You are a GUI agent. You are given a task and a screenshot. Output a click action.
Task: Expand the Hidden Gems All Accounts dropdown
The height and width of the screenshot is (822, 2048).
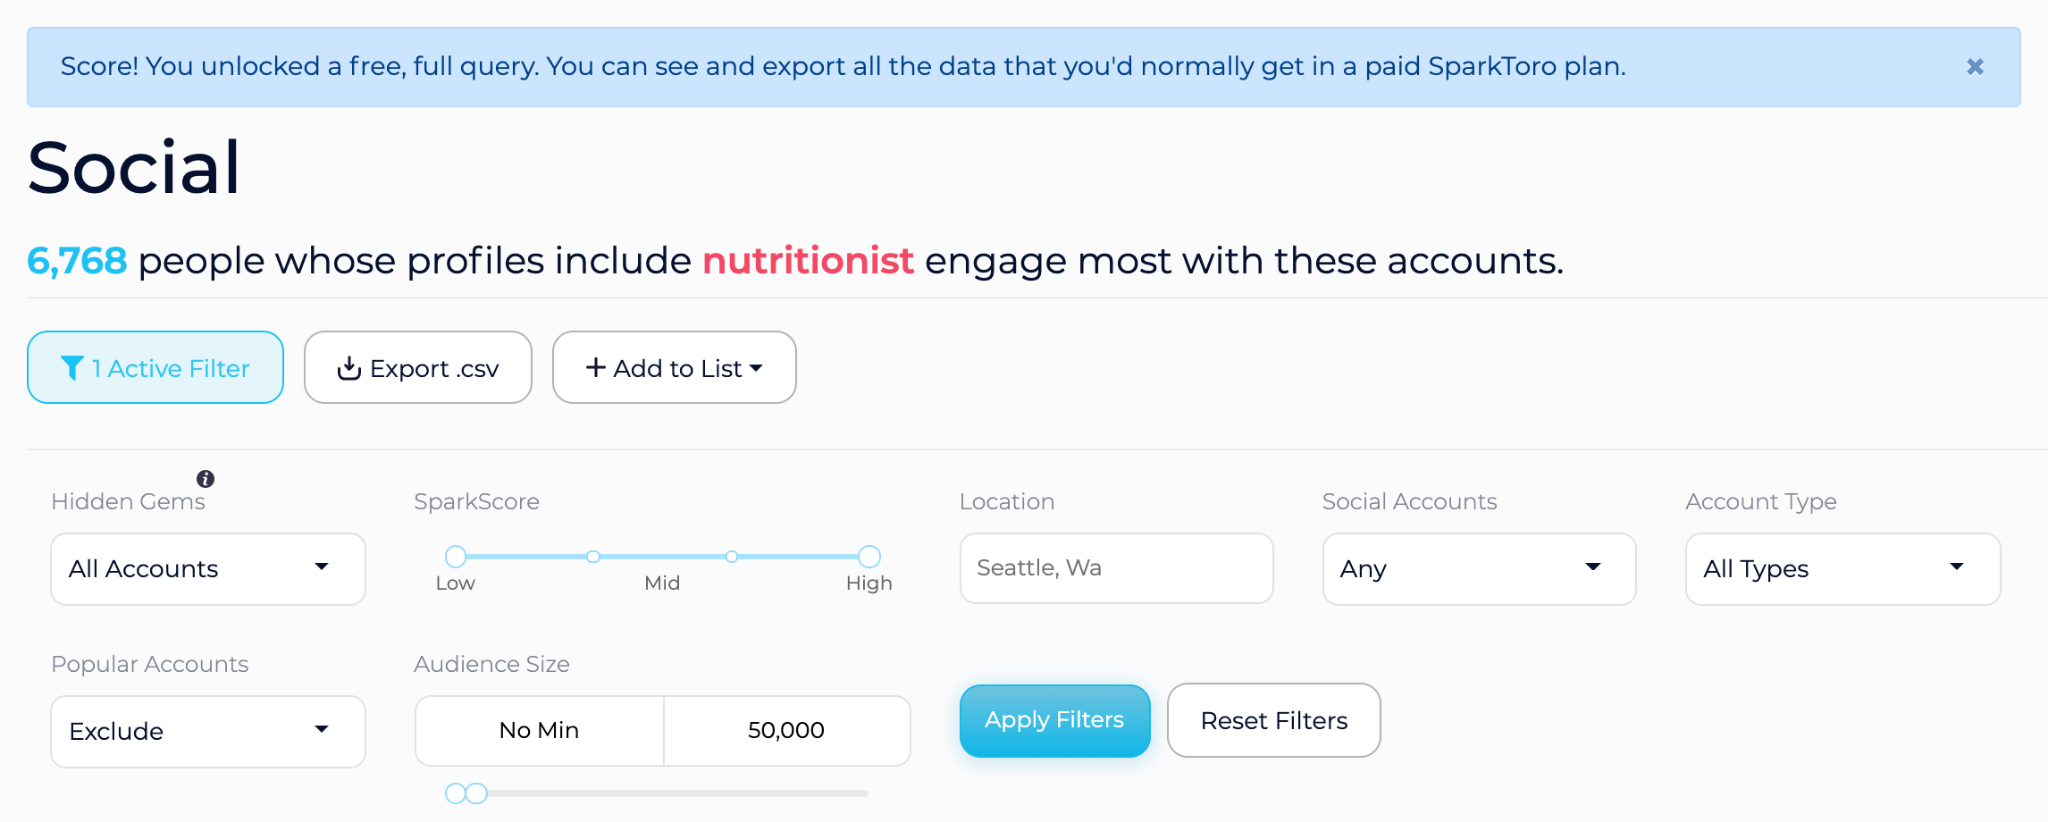(x=208, y=569)
